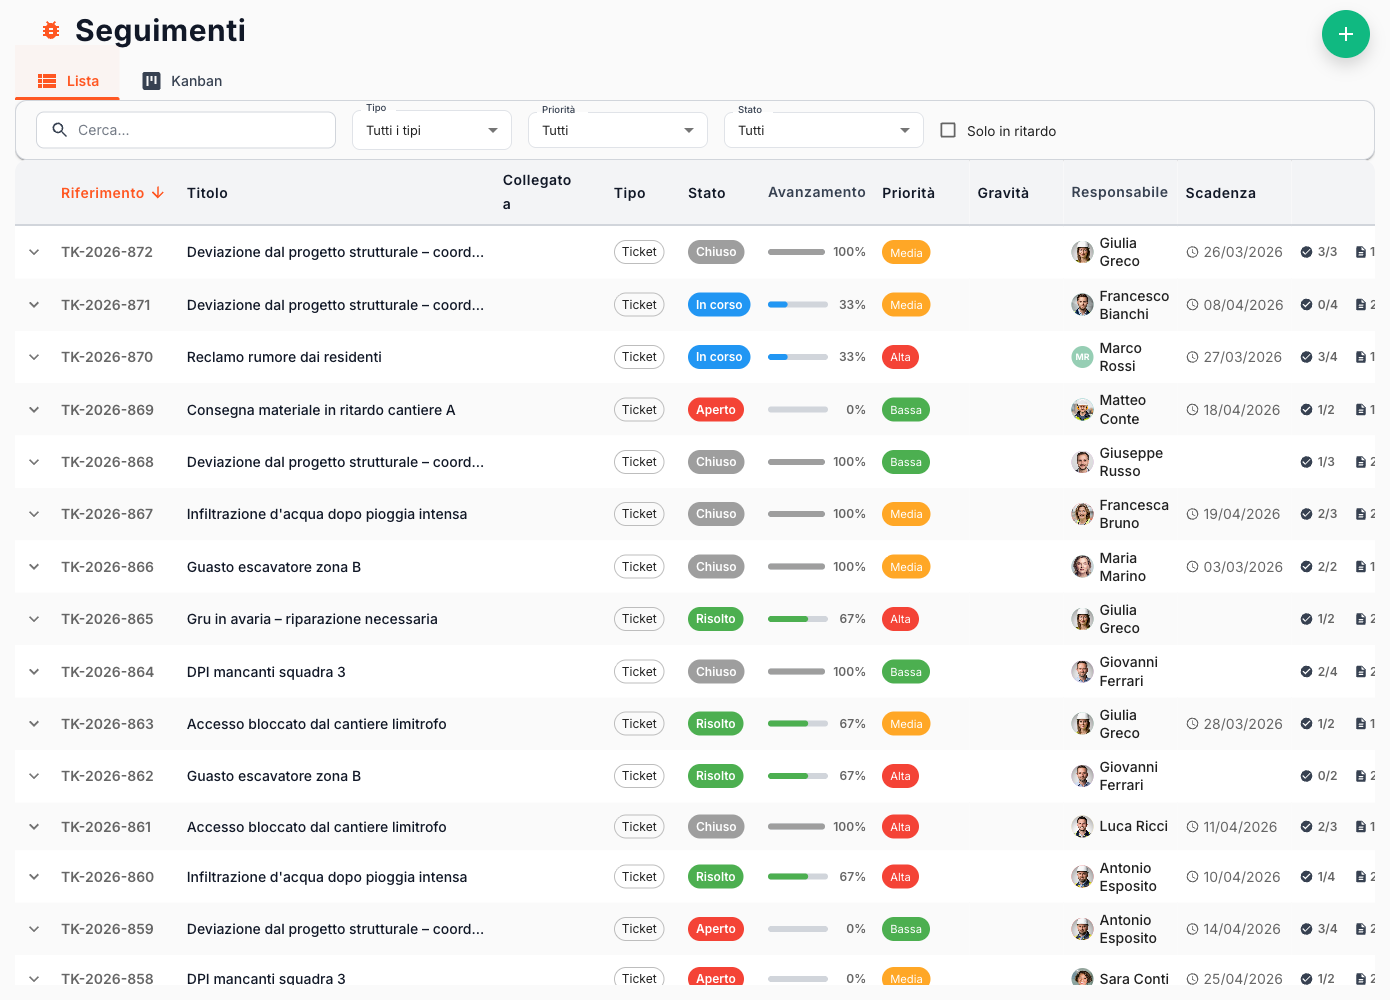Viewport: 1390px width, 1000px height.
Task: Select the Lista tab
Action: click(68, 81)
